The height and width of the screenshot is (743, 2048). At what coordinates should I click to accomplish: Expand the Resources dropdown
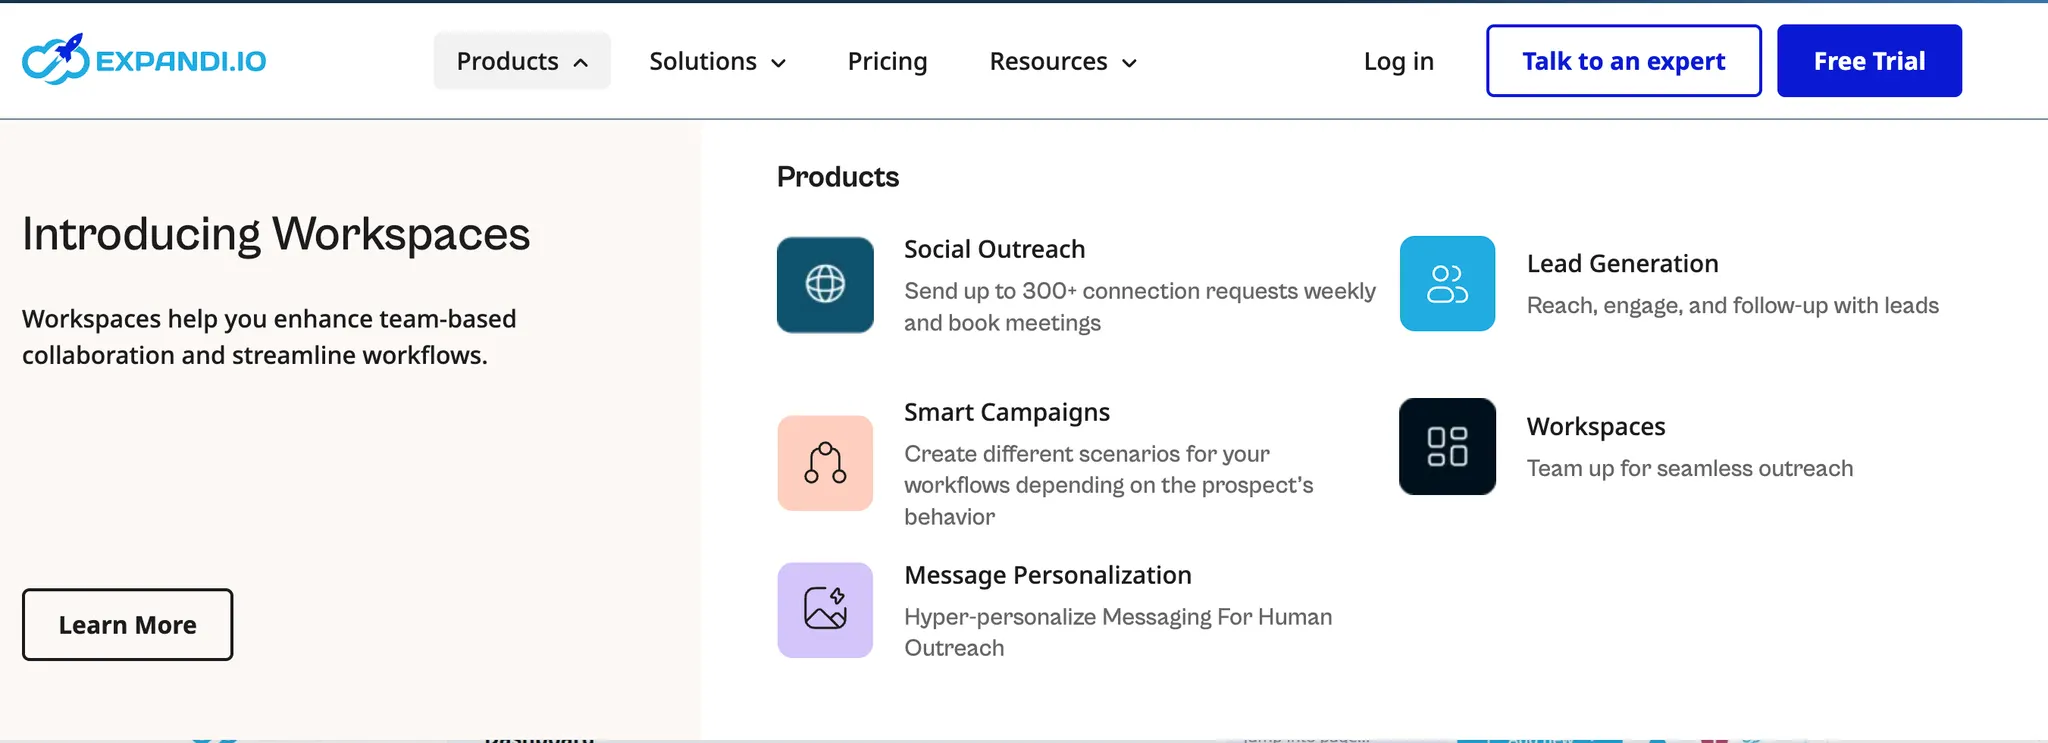pos(1063,61)
